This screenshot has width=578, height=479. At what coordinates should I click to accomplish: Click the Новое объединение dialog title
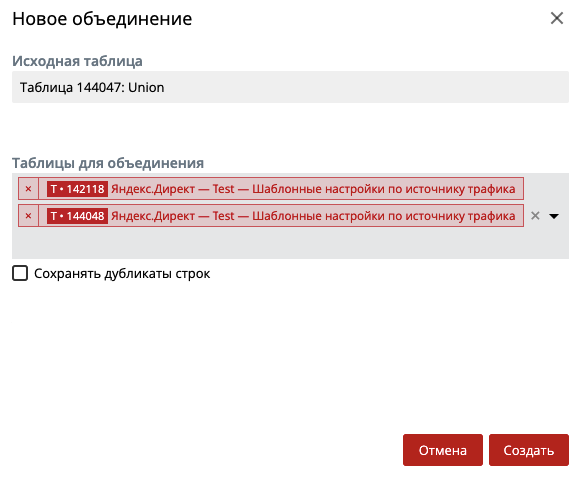click(102, 19)
